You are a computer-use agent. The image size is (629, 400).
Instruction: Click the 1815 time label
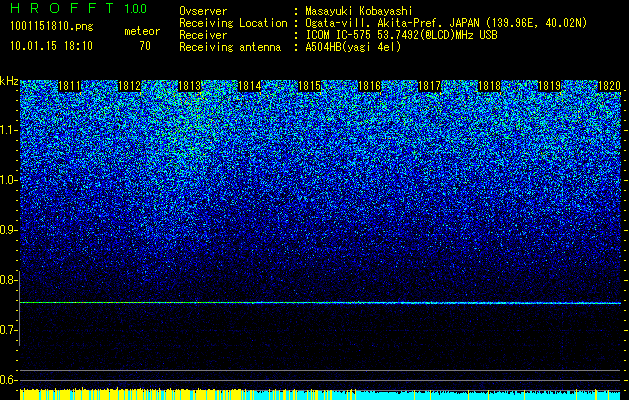pos(310,86)
